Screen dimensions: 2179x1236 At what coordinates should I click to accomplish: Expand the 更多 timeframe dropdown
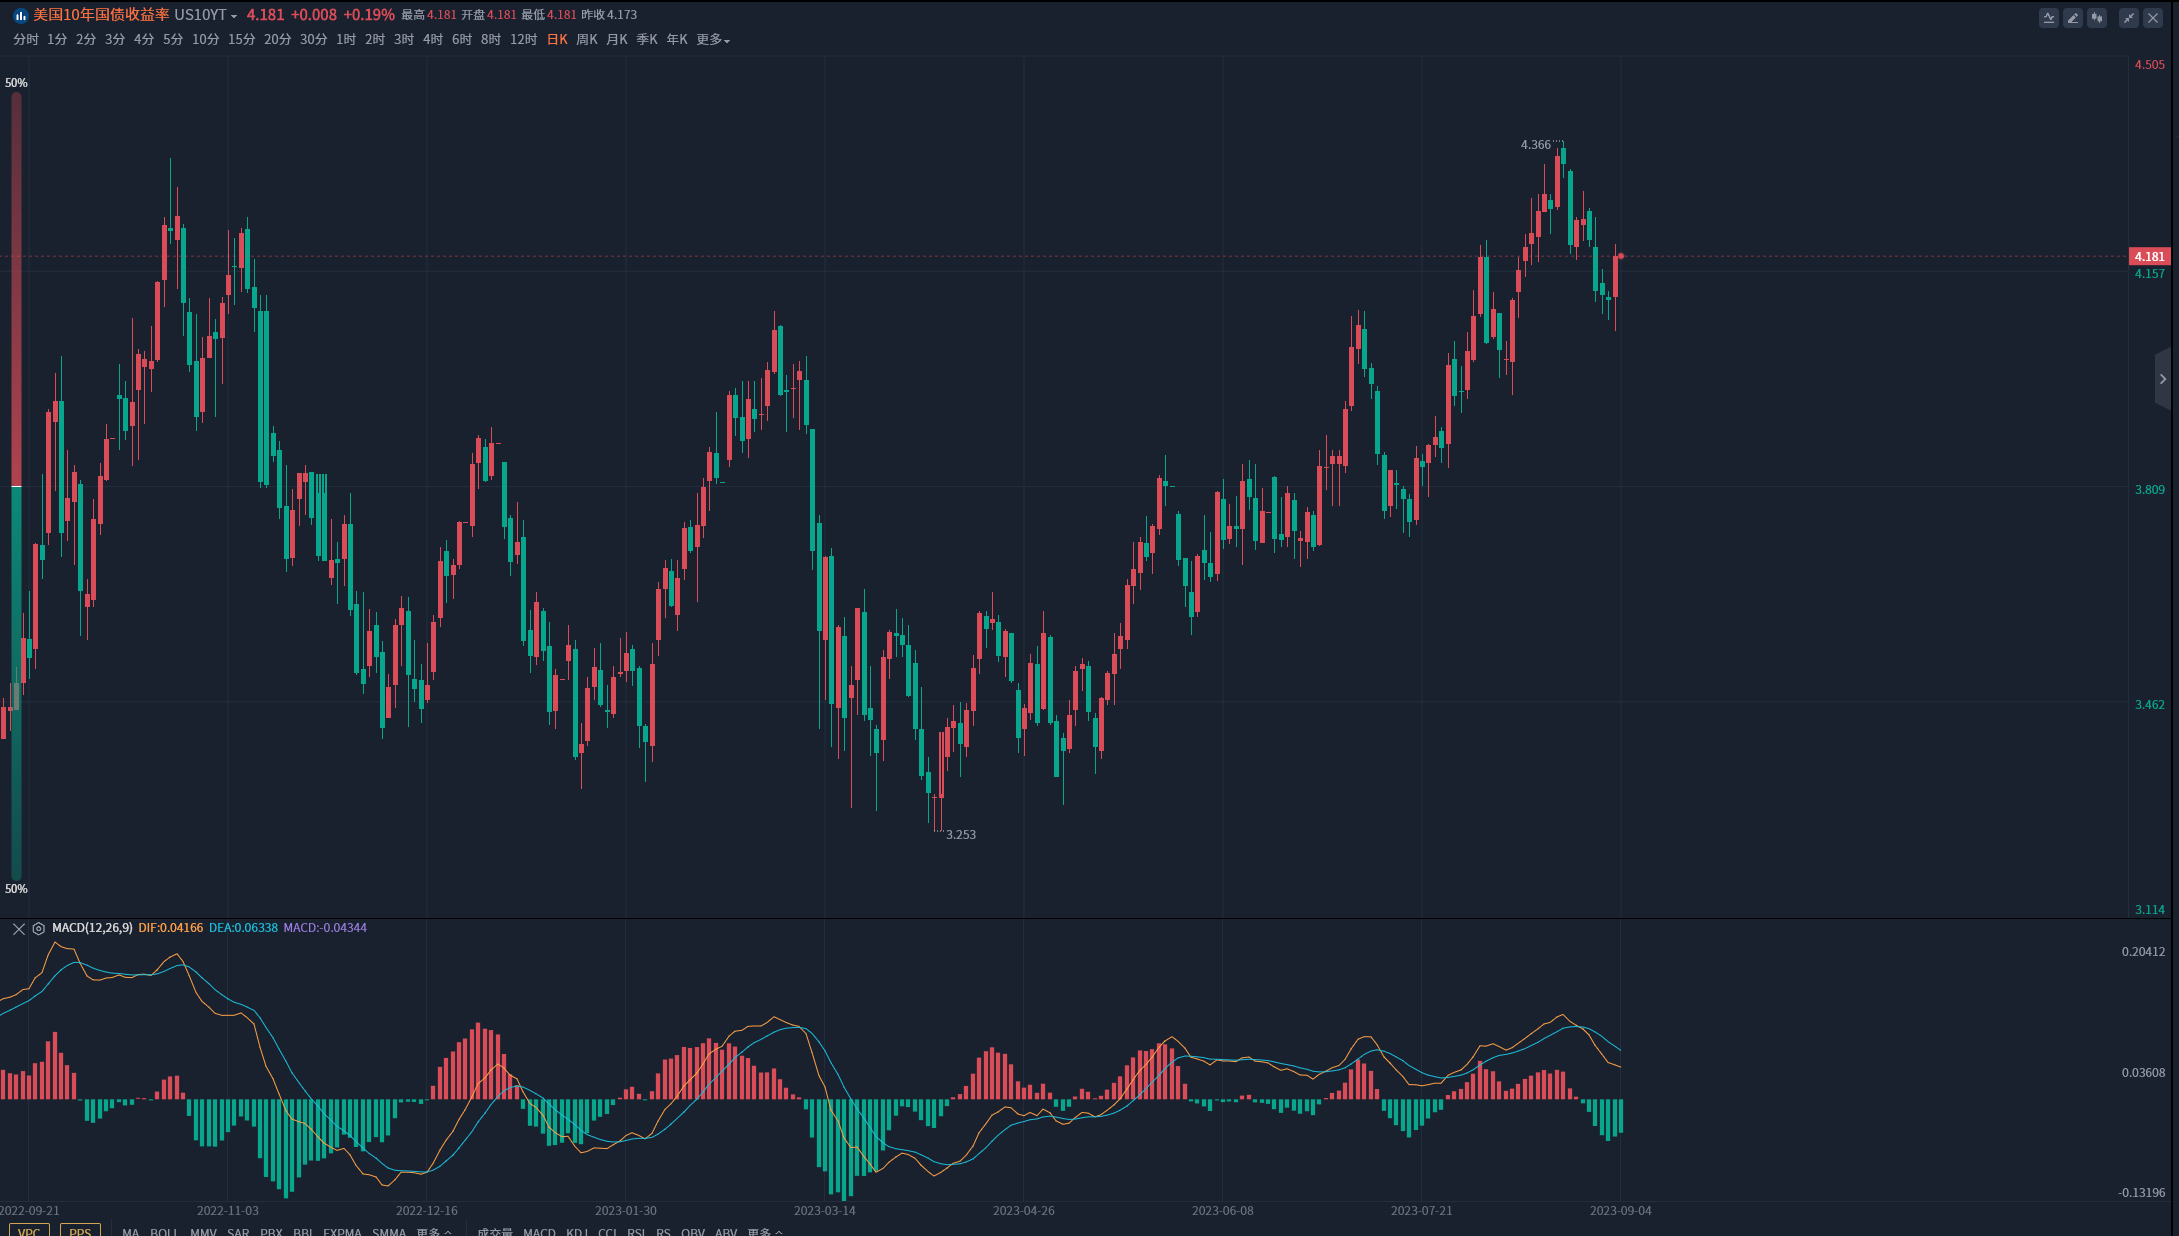pos(713,40)
